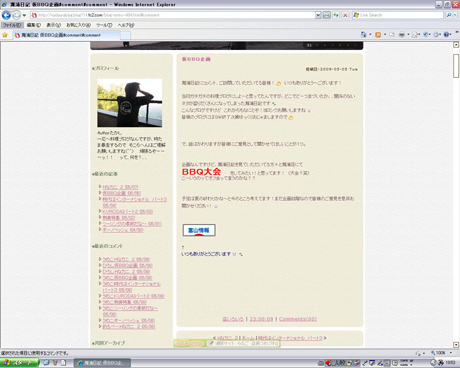Open the recent pages dropdown arrow
The image size is (460, 368).
[x=24, y=15]
